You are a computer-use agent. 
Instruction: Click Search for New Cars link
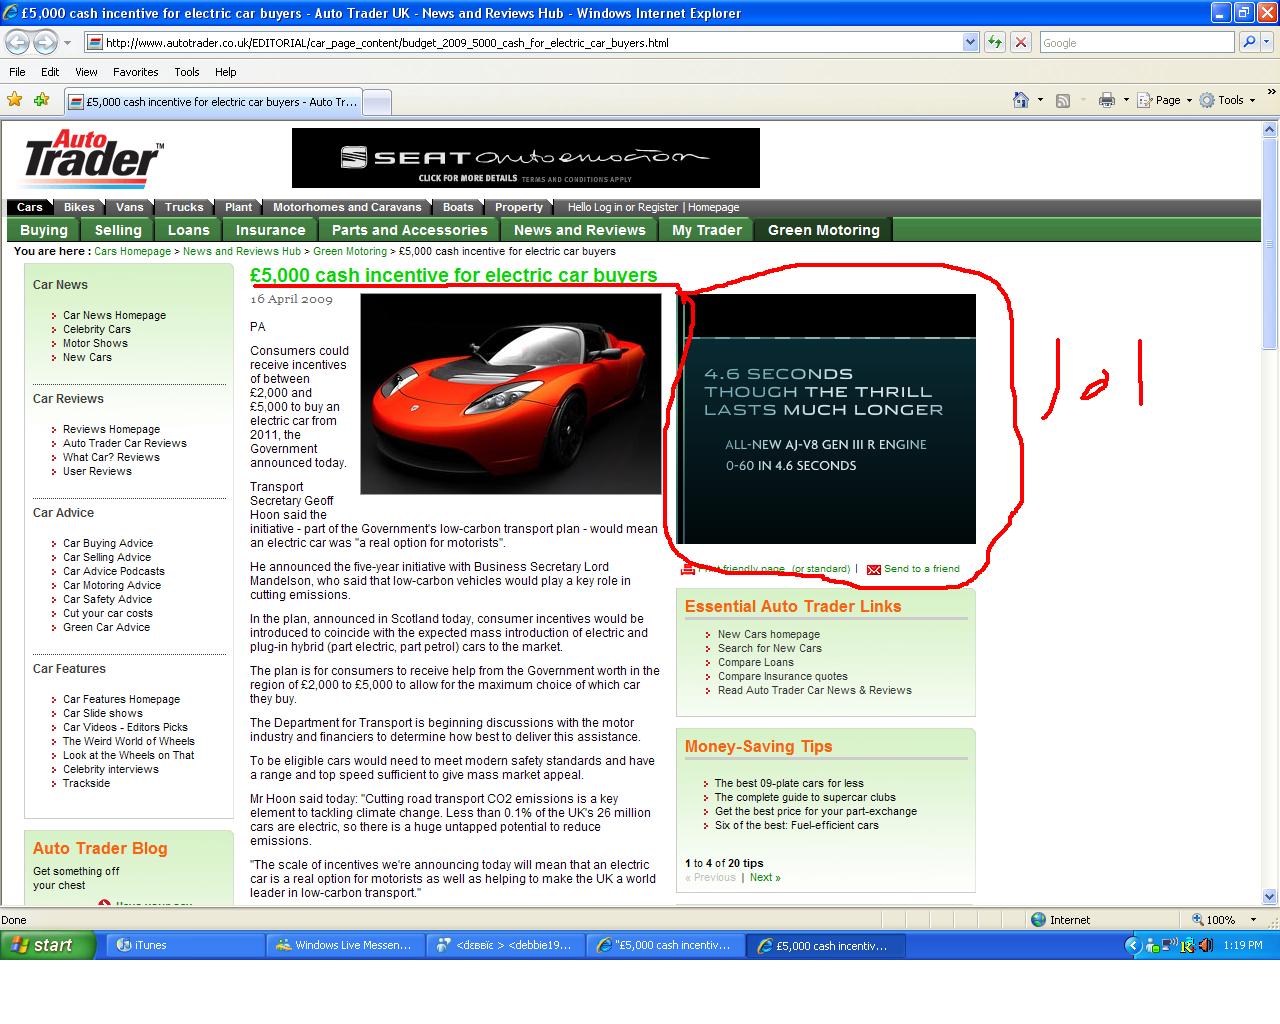coord(770,648)
